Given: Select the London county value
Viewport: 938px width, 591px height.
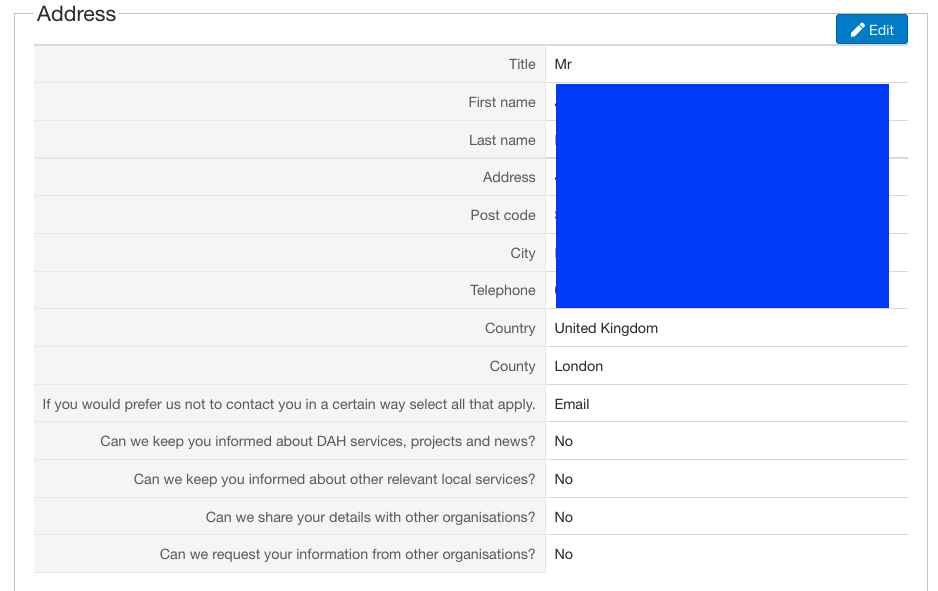Looking at the screenshot, I should click(x=579, y=366).
